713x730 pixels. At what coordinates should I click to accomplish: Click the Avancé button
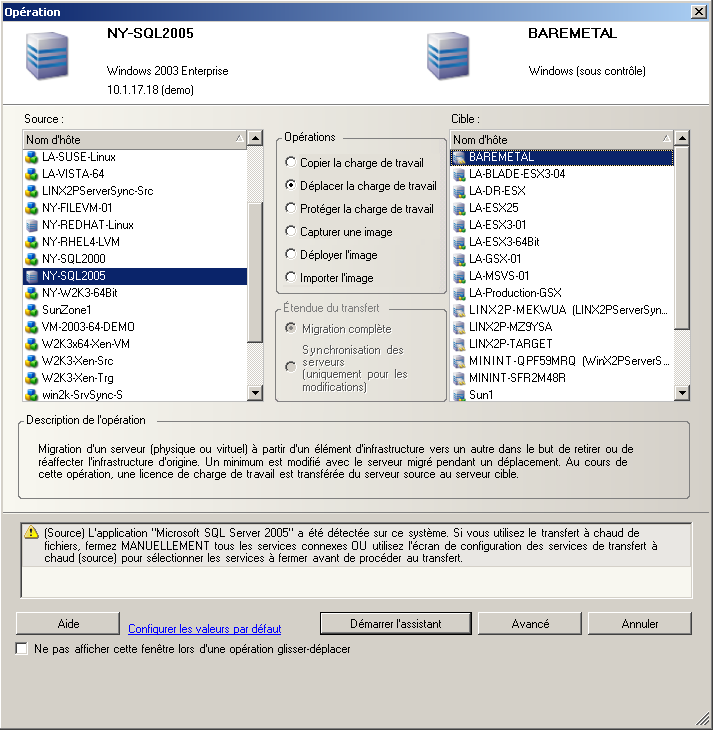pyautogui.click(x=530, y=624)
